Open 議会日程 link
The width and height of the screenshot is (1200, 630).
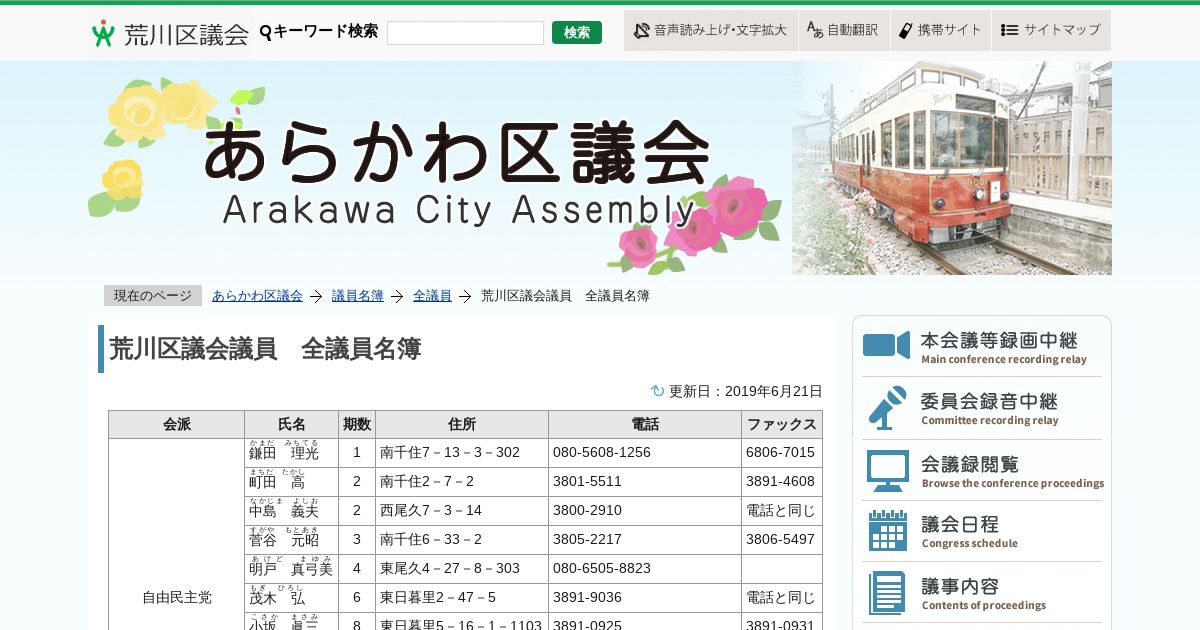982,531
